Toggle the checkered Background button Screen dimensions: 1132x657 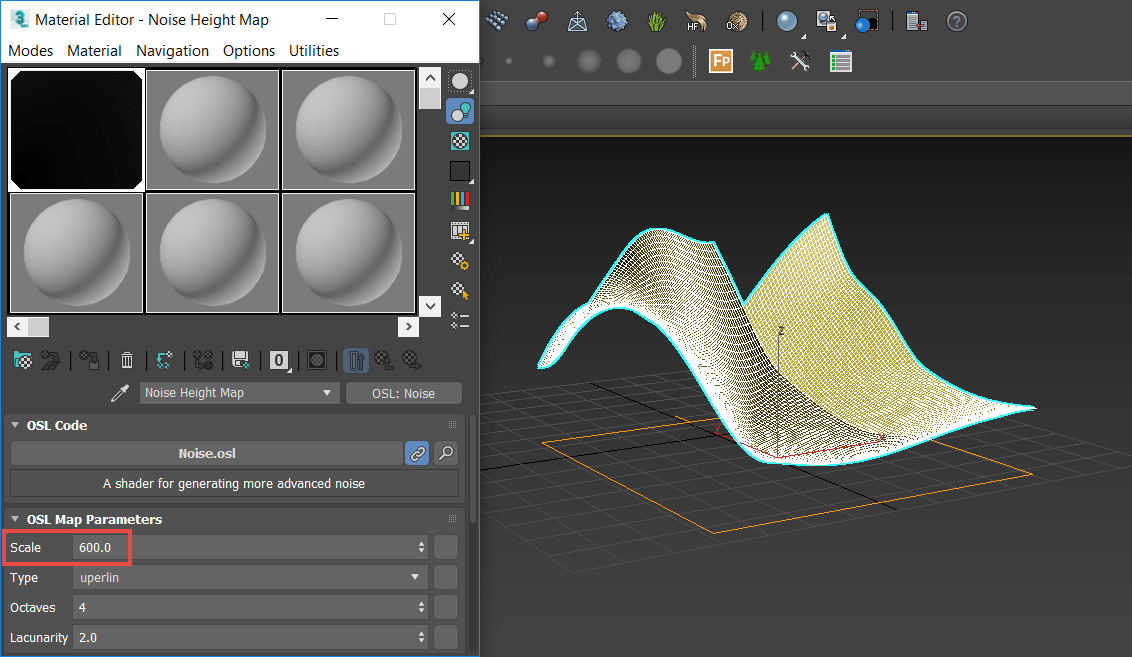(460, 141)
